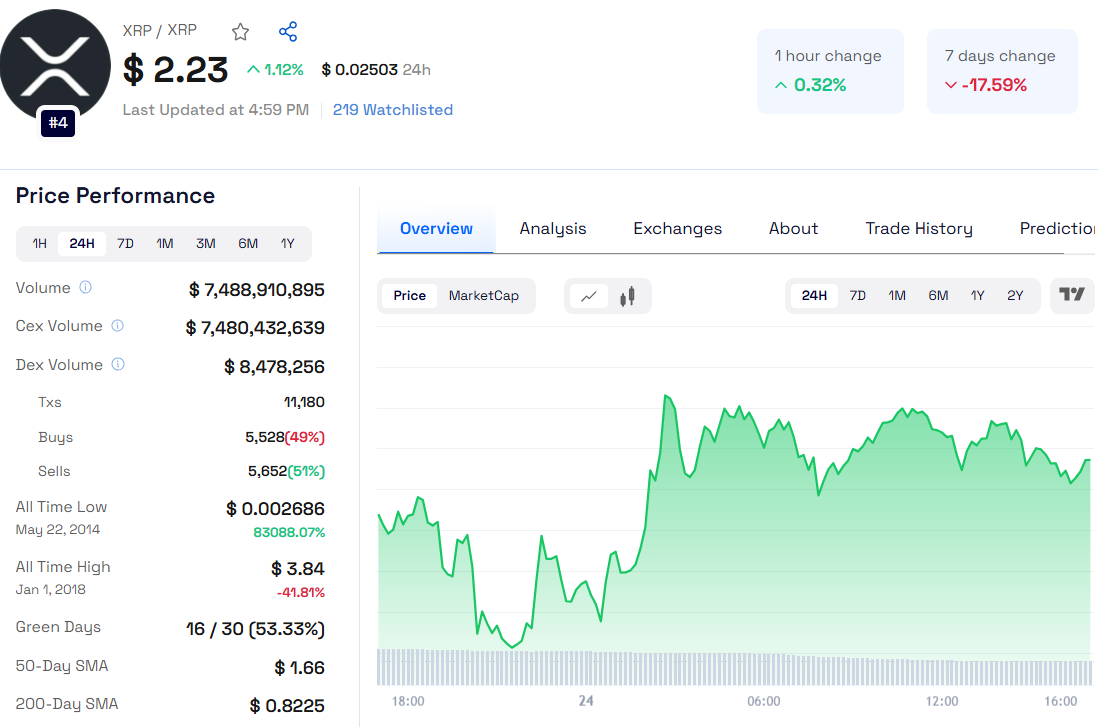Open the Dex Volume info icon

click(118, 364)
